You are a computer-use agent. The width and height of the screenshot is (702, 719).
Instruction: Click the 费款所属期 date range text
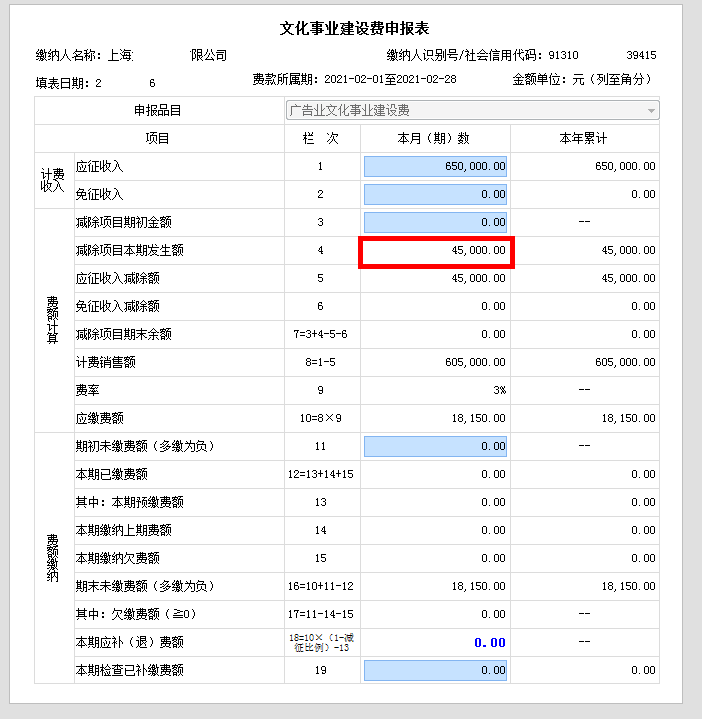coord(354,79)
